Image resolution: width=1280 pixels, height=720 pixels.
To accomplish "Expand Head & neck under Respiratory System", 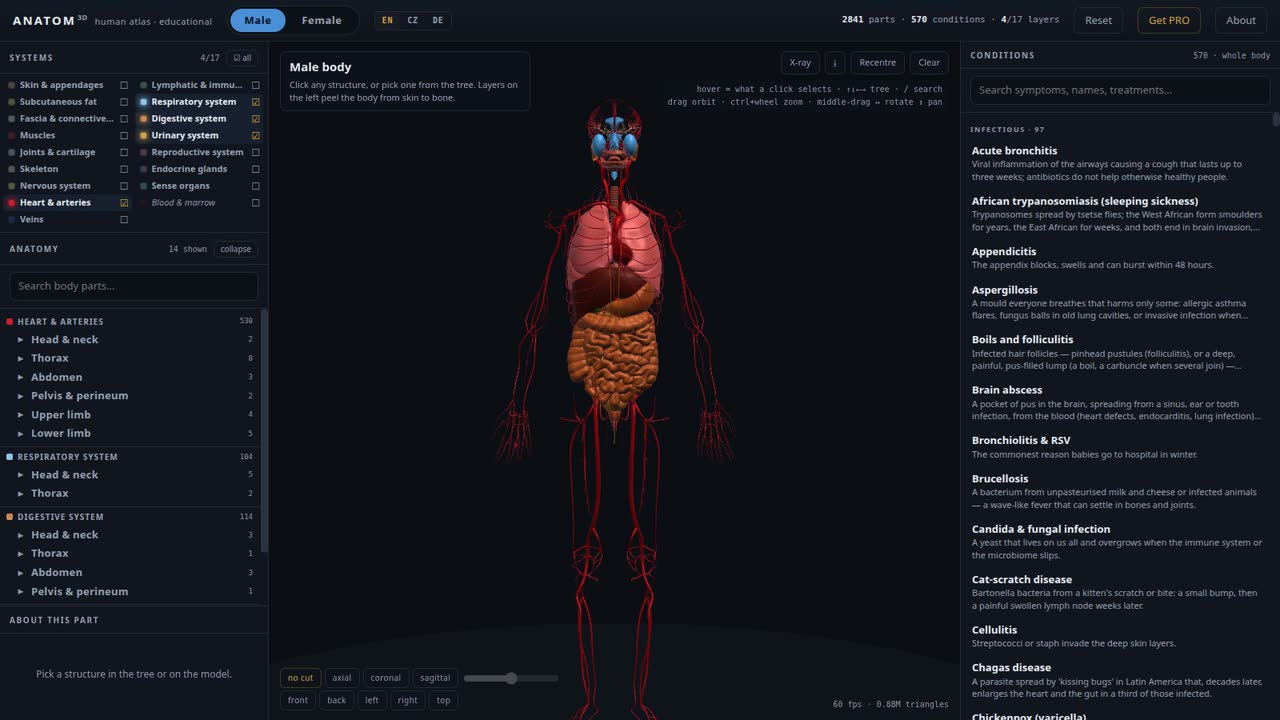I will click(21, 475).
